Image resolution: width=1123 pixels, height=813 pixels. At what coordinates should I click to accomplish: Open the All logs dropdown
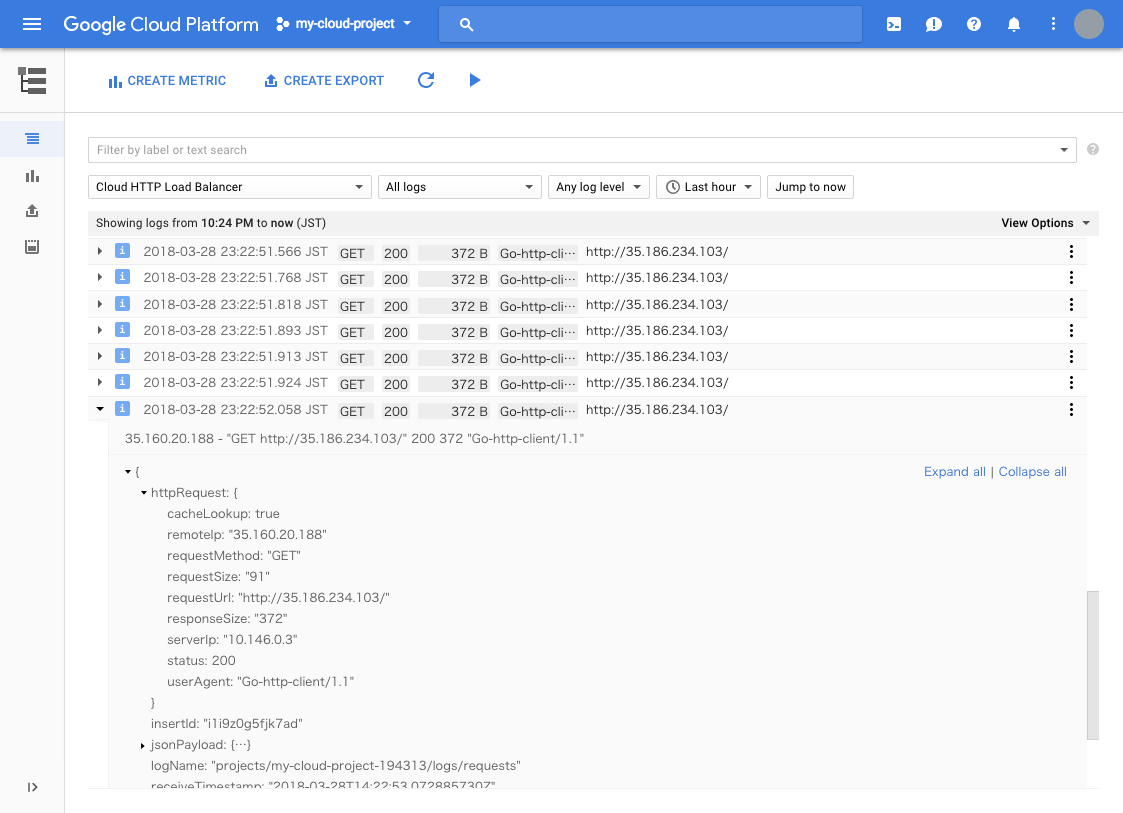click(459, 187)
